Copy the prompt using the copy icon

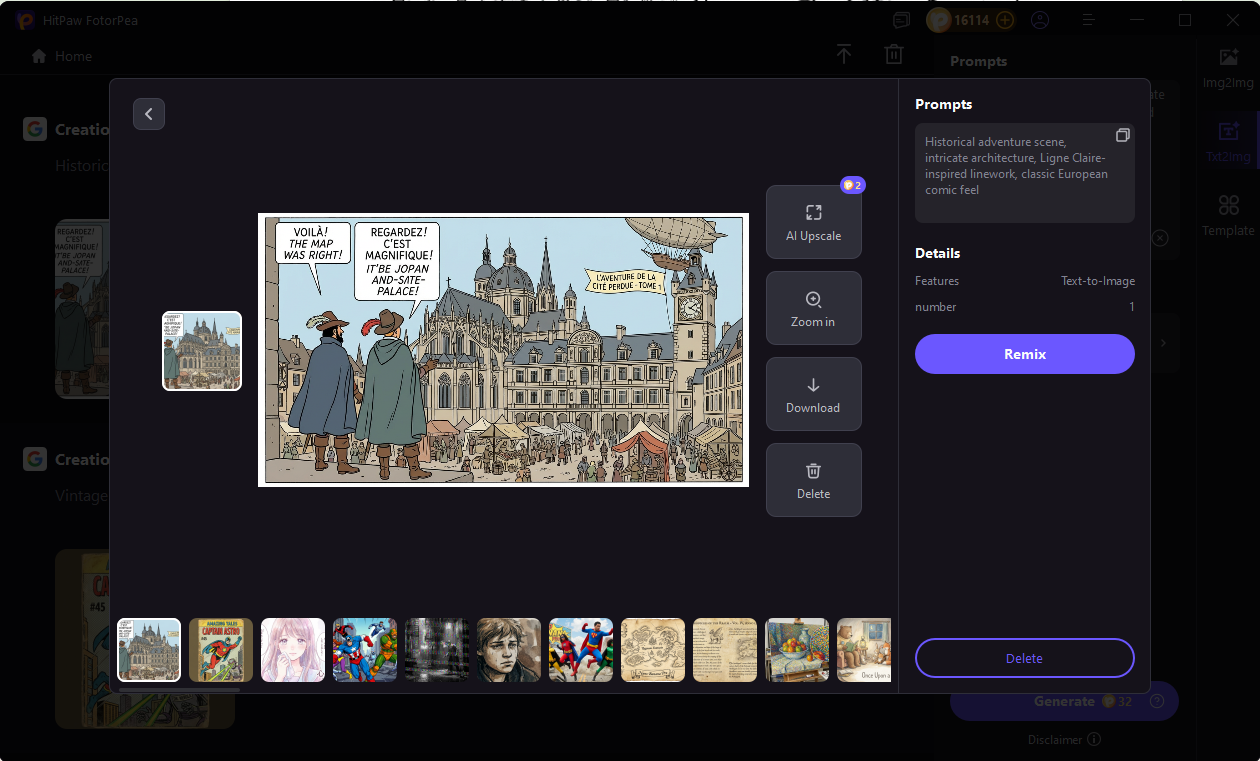1123,135
